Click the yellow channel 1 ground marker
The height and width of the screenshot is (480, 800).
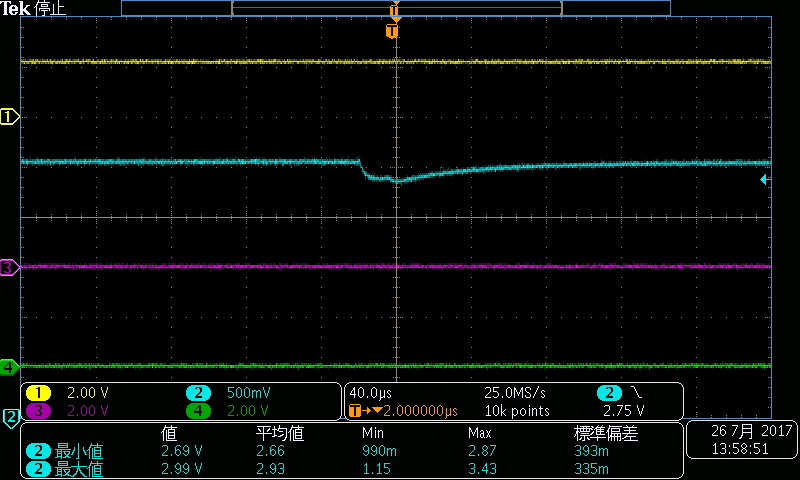9,117
